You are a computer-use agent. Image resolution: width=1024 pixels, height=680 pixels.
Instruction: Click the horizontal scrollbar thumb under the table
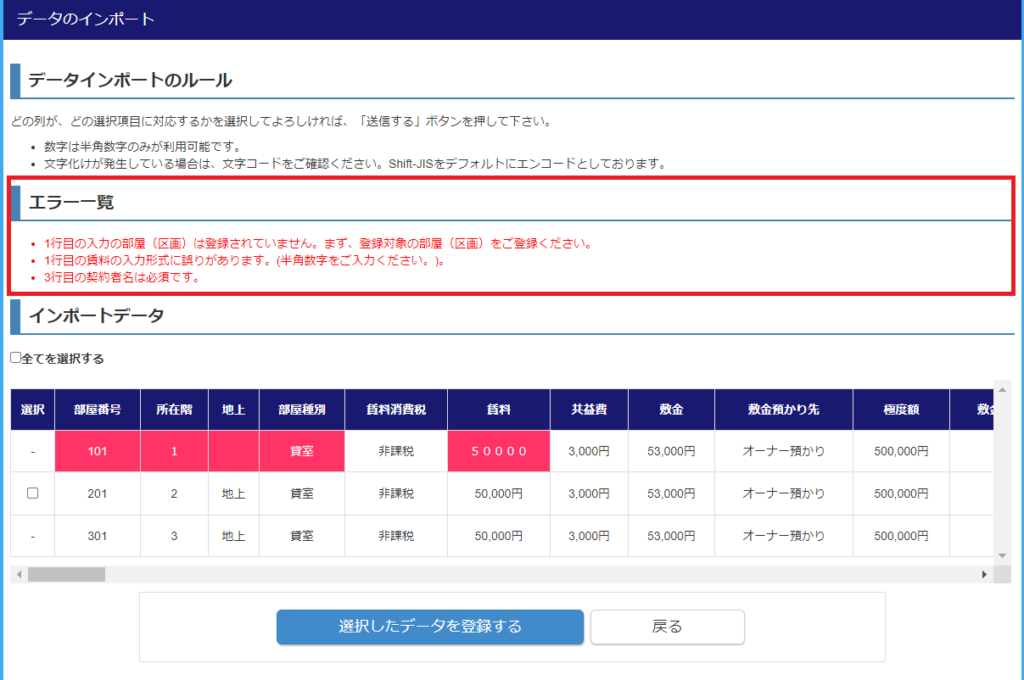(x=66, y=574)
